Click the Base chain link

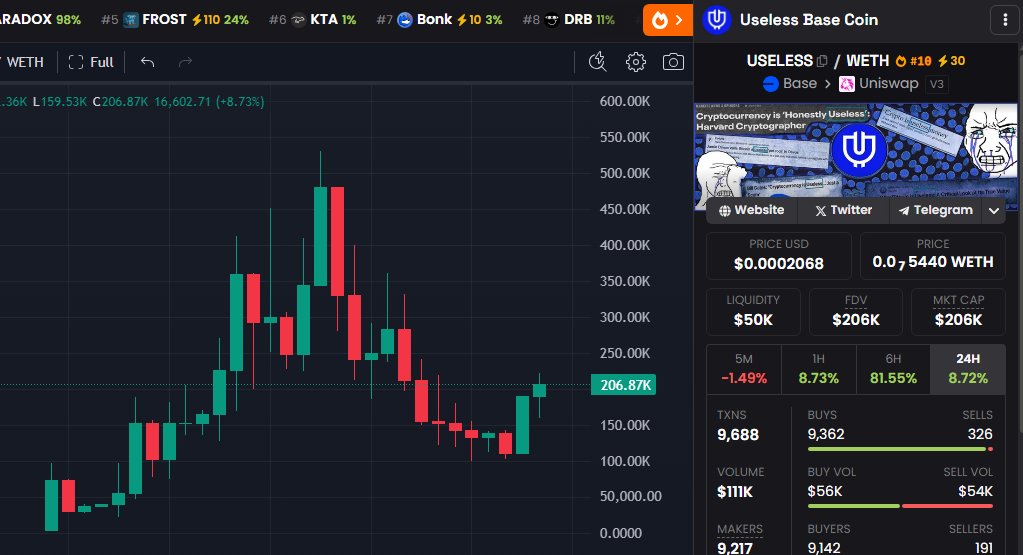click(x=790, y=83)
